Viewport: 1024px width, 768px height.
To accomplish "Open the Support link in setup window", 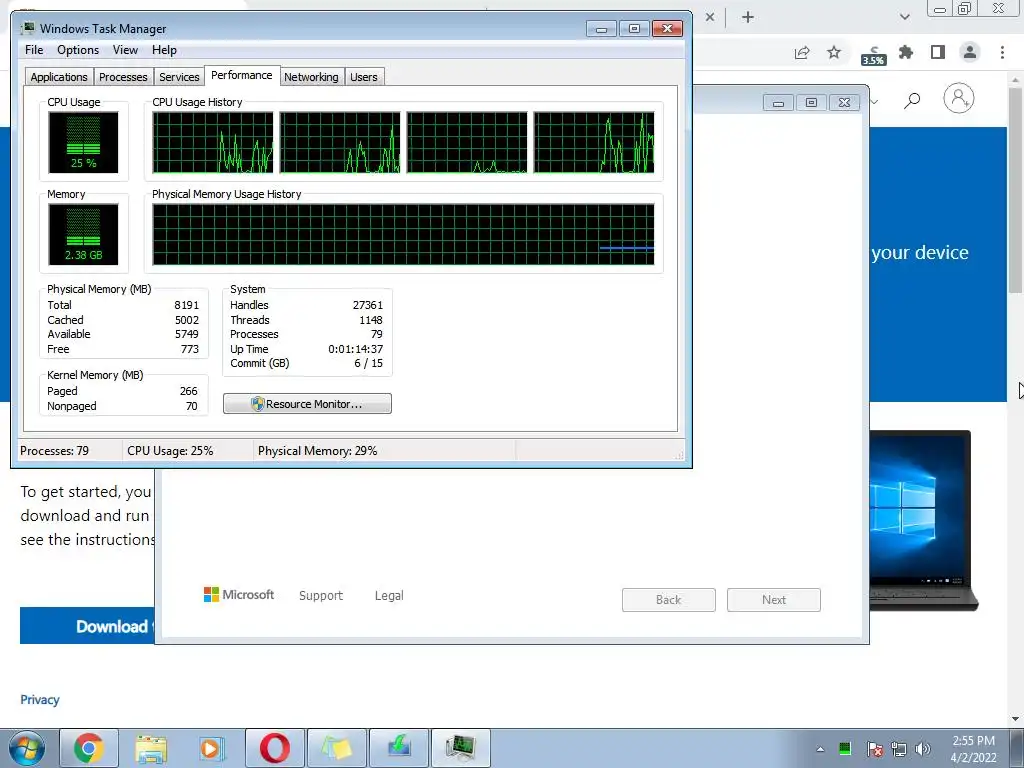I will click(x=321, y=596).
